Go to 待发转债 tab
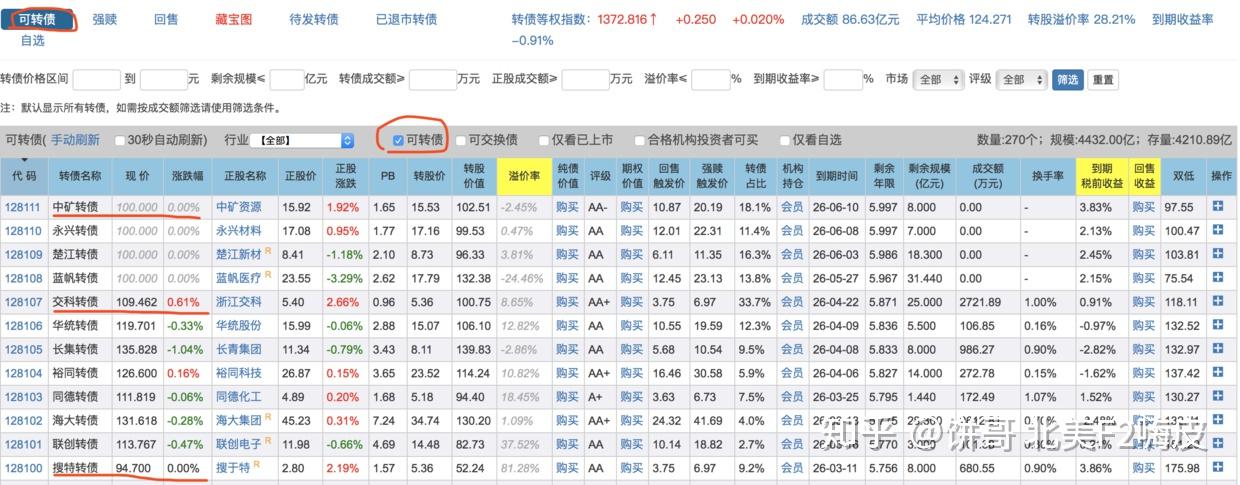Image resolution: width=1240 pixels, height=485 pixels. (314, 19)
